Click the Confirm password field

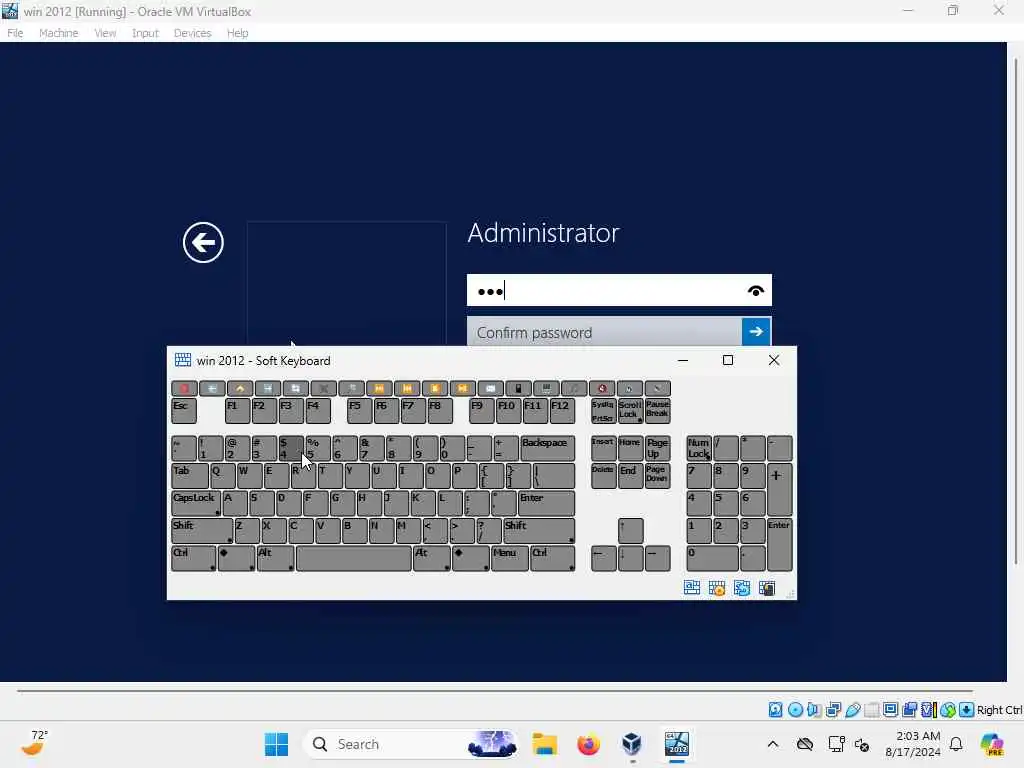point(604,332)
